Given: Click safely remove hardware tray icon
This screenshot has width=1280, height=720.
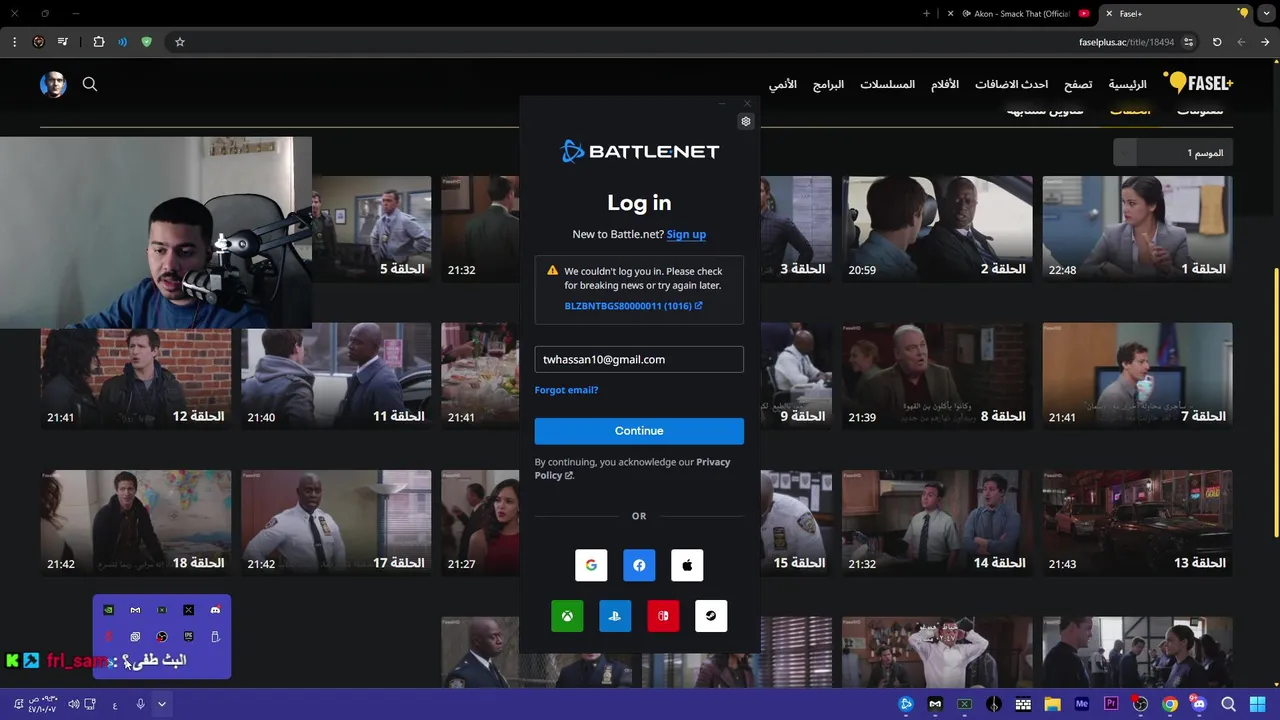Looking at the screenshot, I should tap(215, 636).
